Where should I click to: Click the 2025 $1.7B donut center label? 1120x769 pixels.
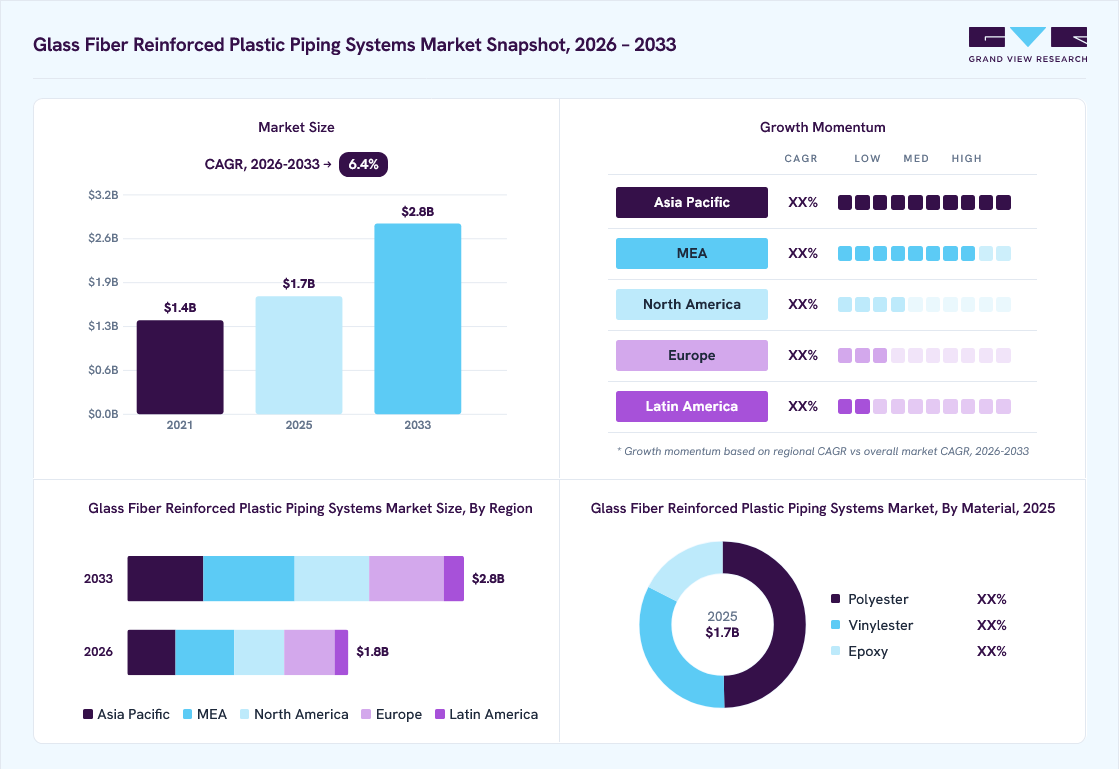(722, 624)
